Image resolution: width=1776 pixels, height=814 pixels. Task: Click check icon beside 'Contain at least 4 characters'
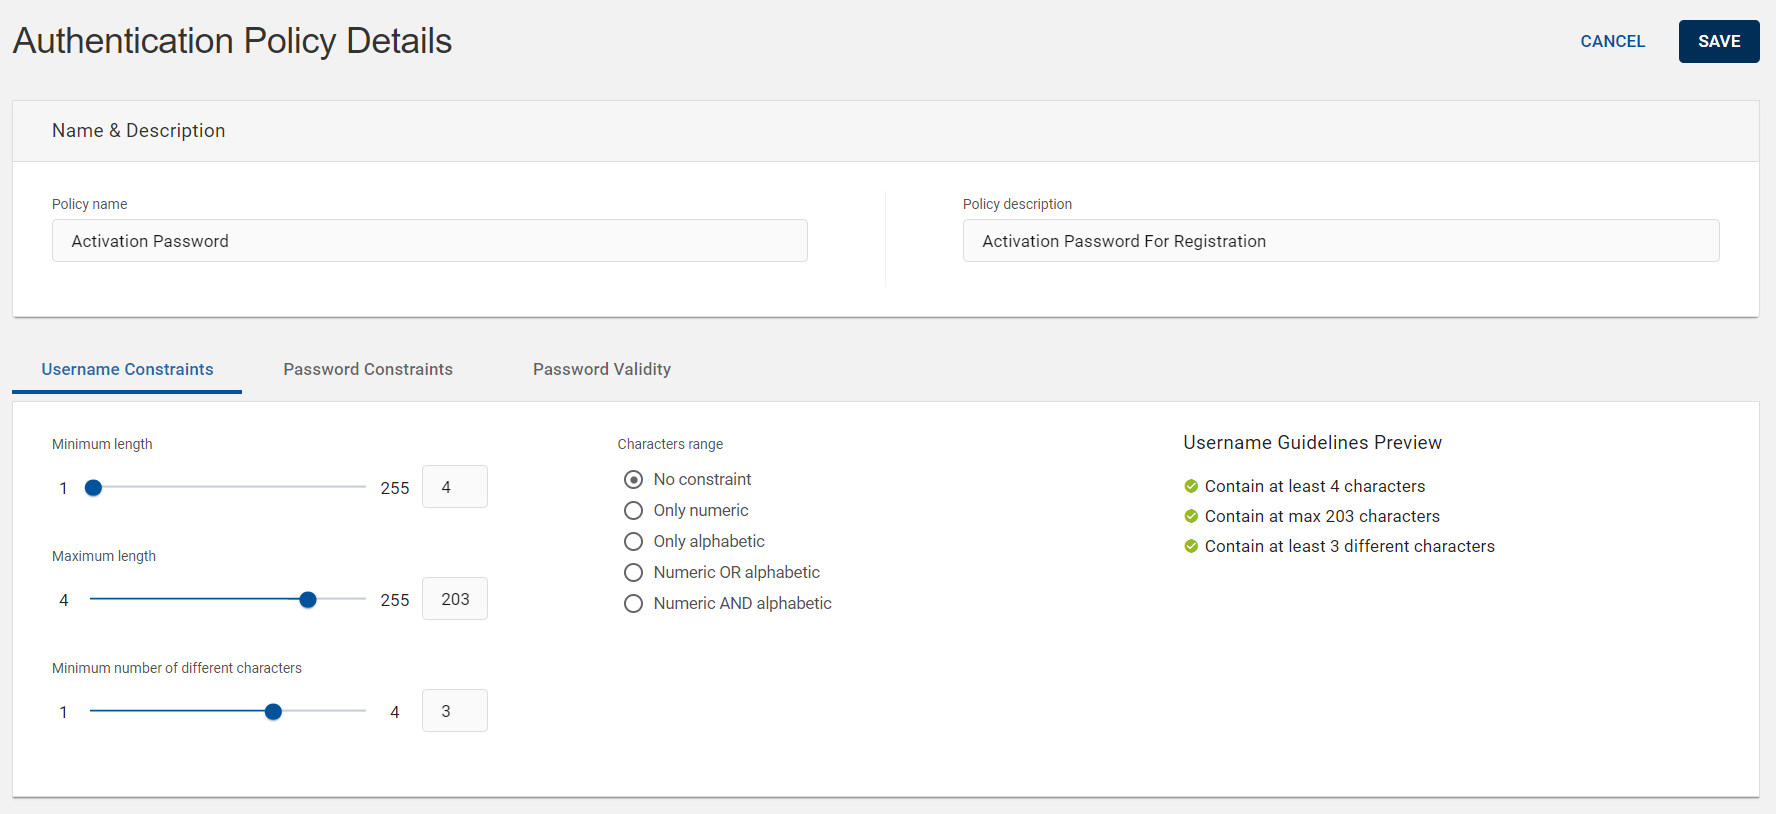[1191, 486]
